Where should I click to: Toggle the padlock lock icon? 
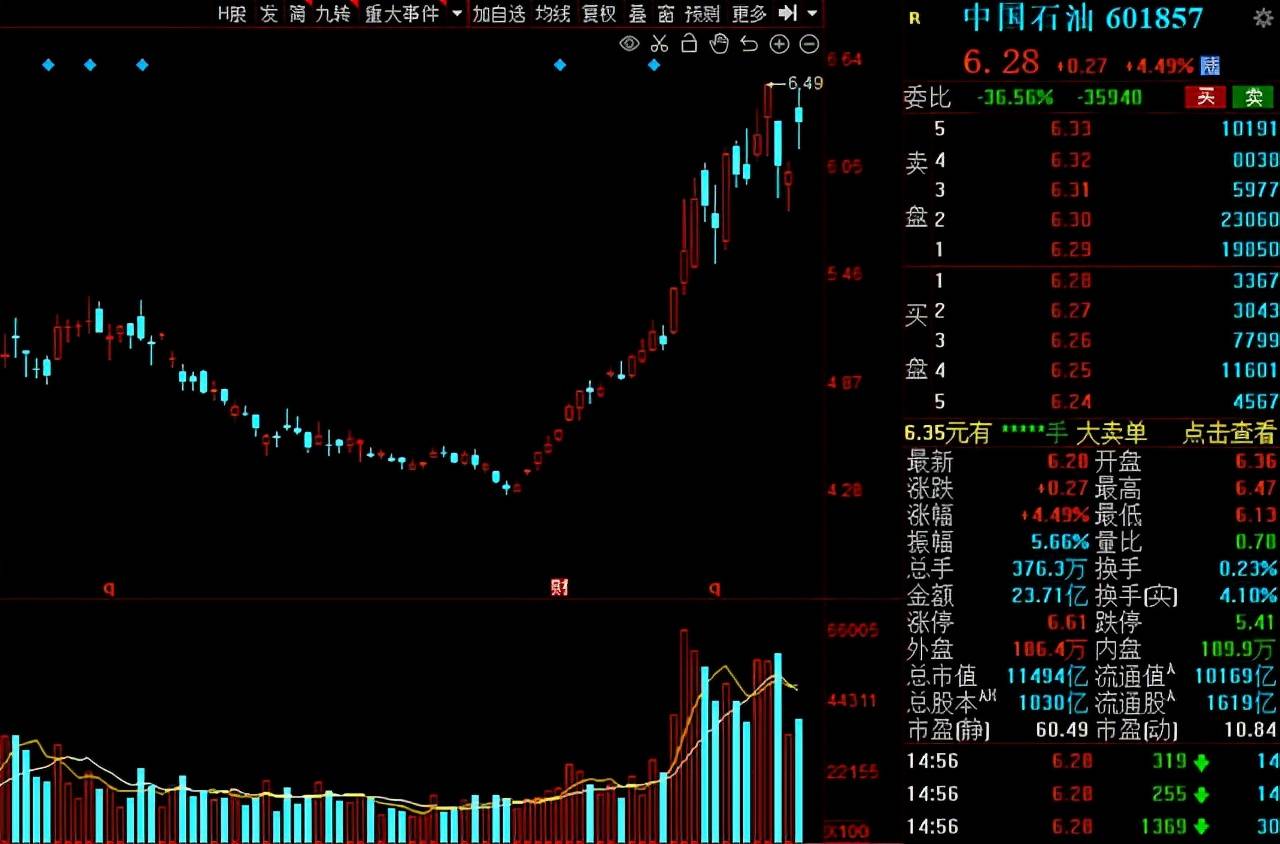(689, 43)
